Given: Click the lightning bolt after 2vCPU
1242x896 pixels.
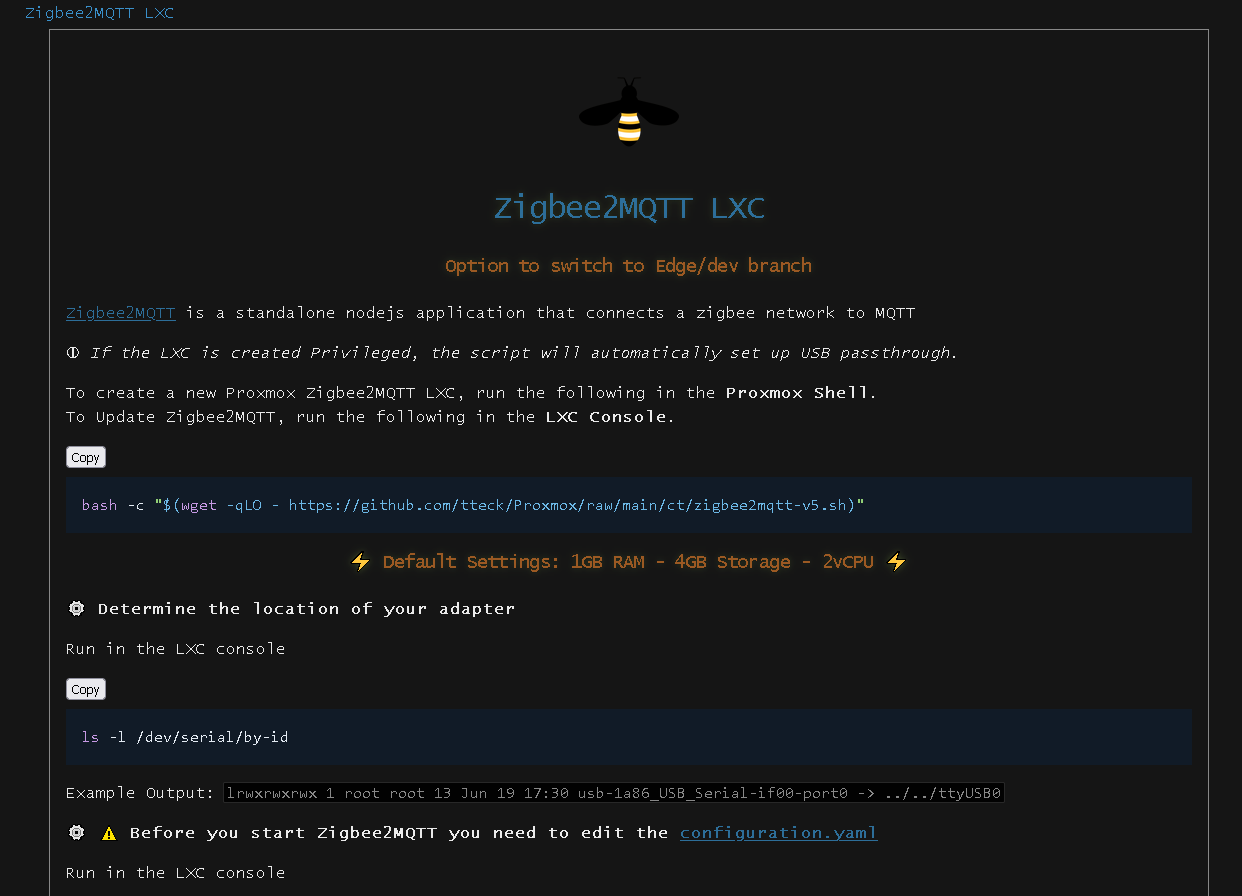Looking at the screenshot, I should 896,562.
